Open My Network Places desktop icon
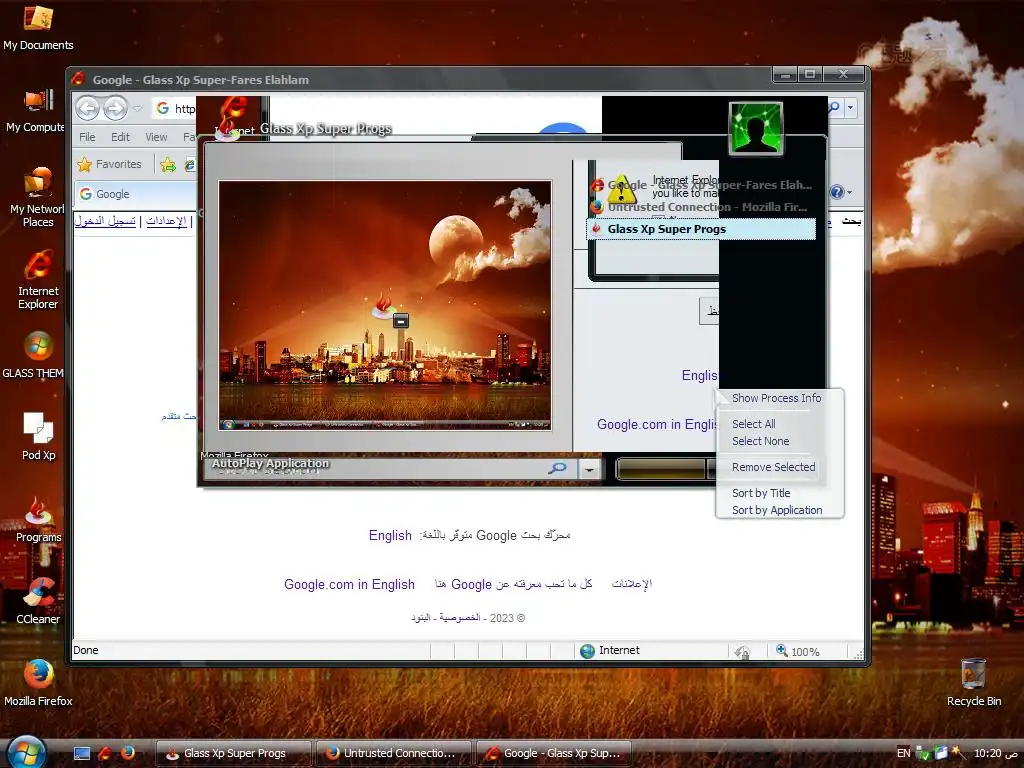 coord(38,196)
